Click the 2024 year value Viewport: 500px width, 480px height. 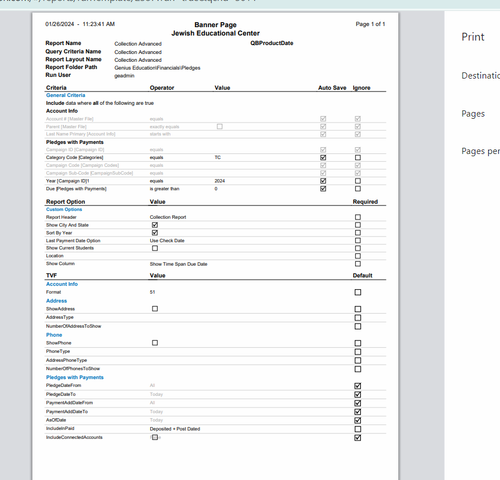[220, 181]
